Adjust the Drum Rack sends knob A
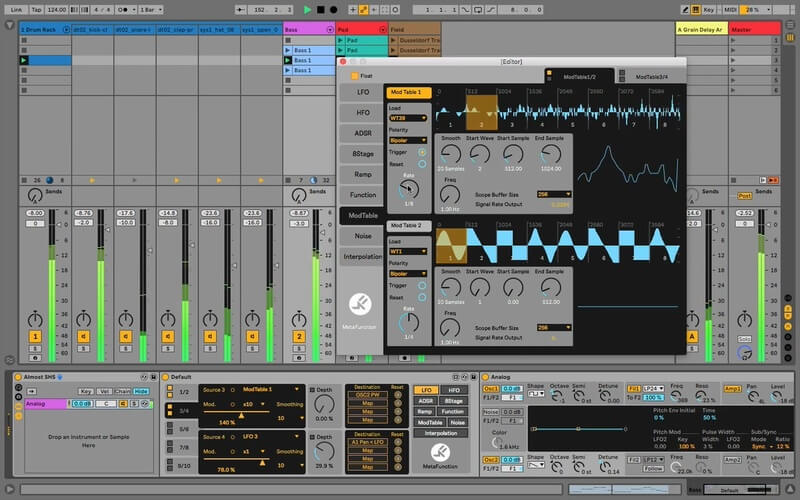The image size is (800, 500). coord(35,195)
